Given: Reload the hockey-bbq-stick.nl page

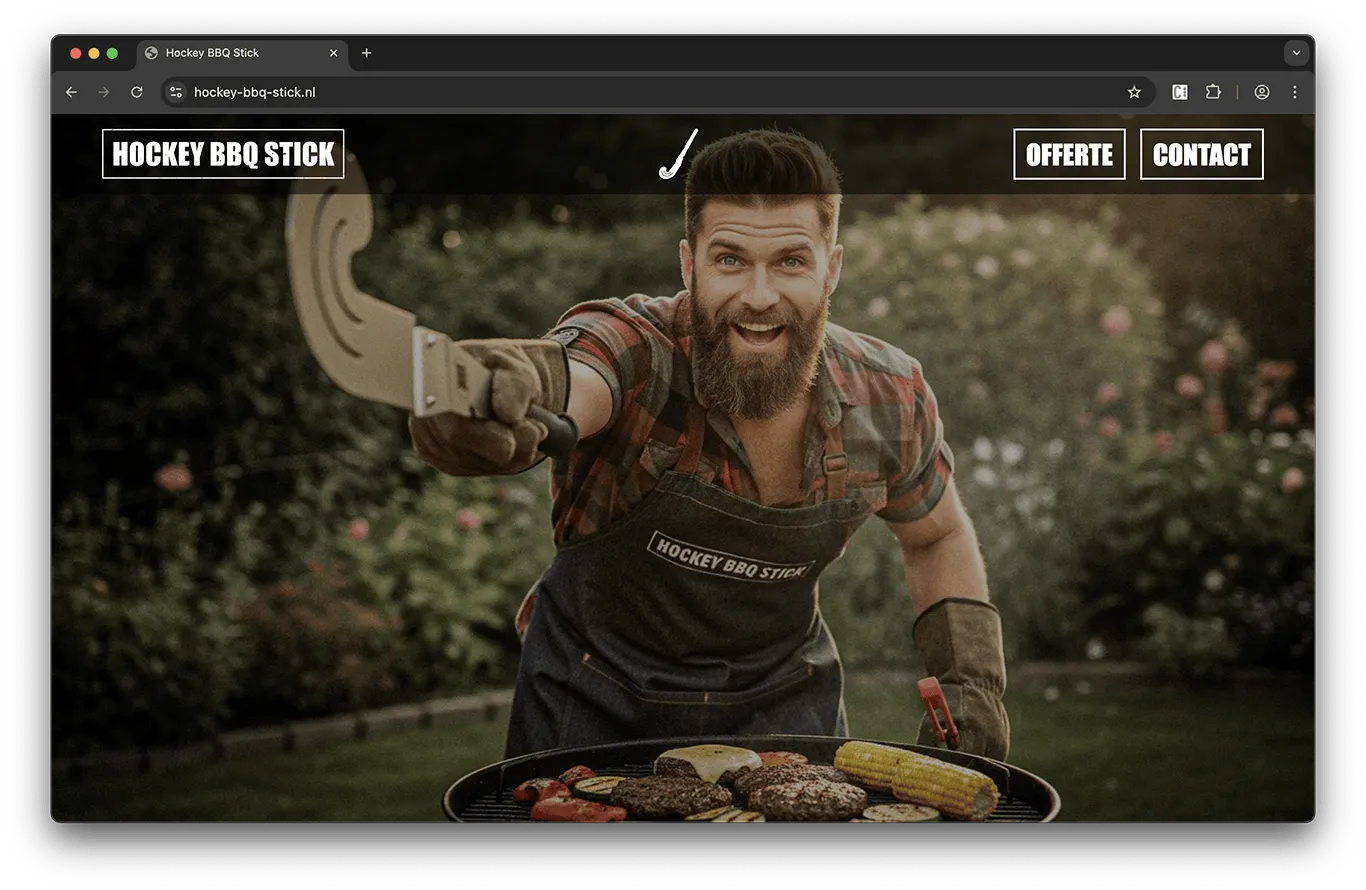Looking at the screenshot, I should (x=137, y=92).
